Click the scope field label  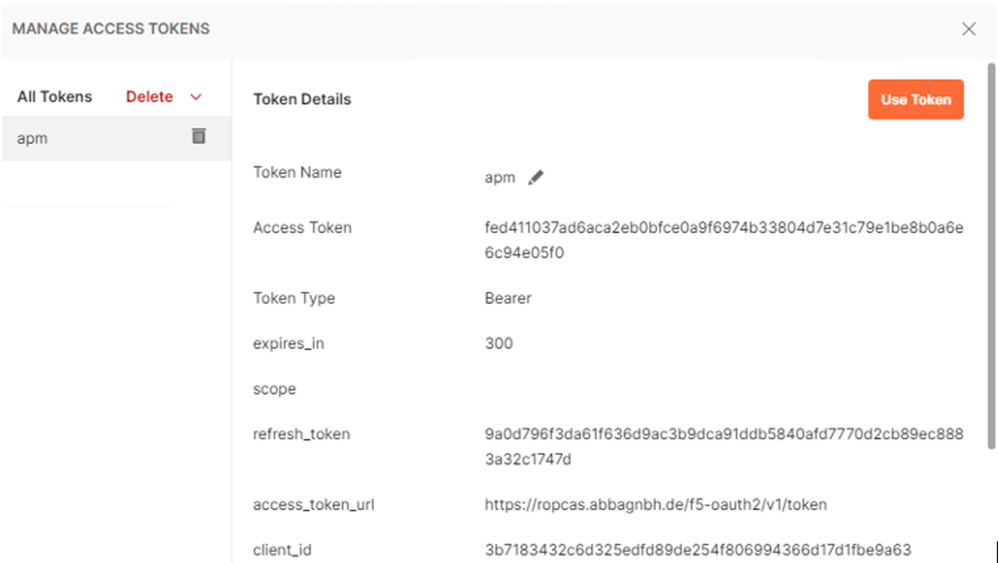click(x=274, y=389)
